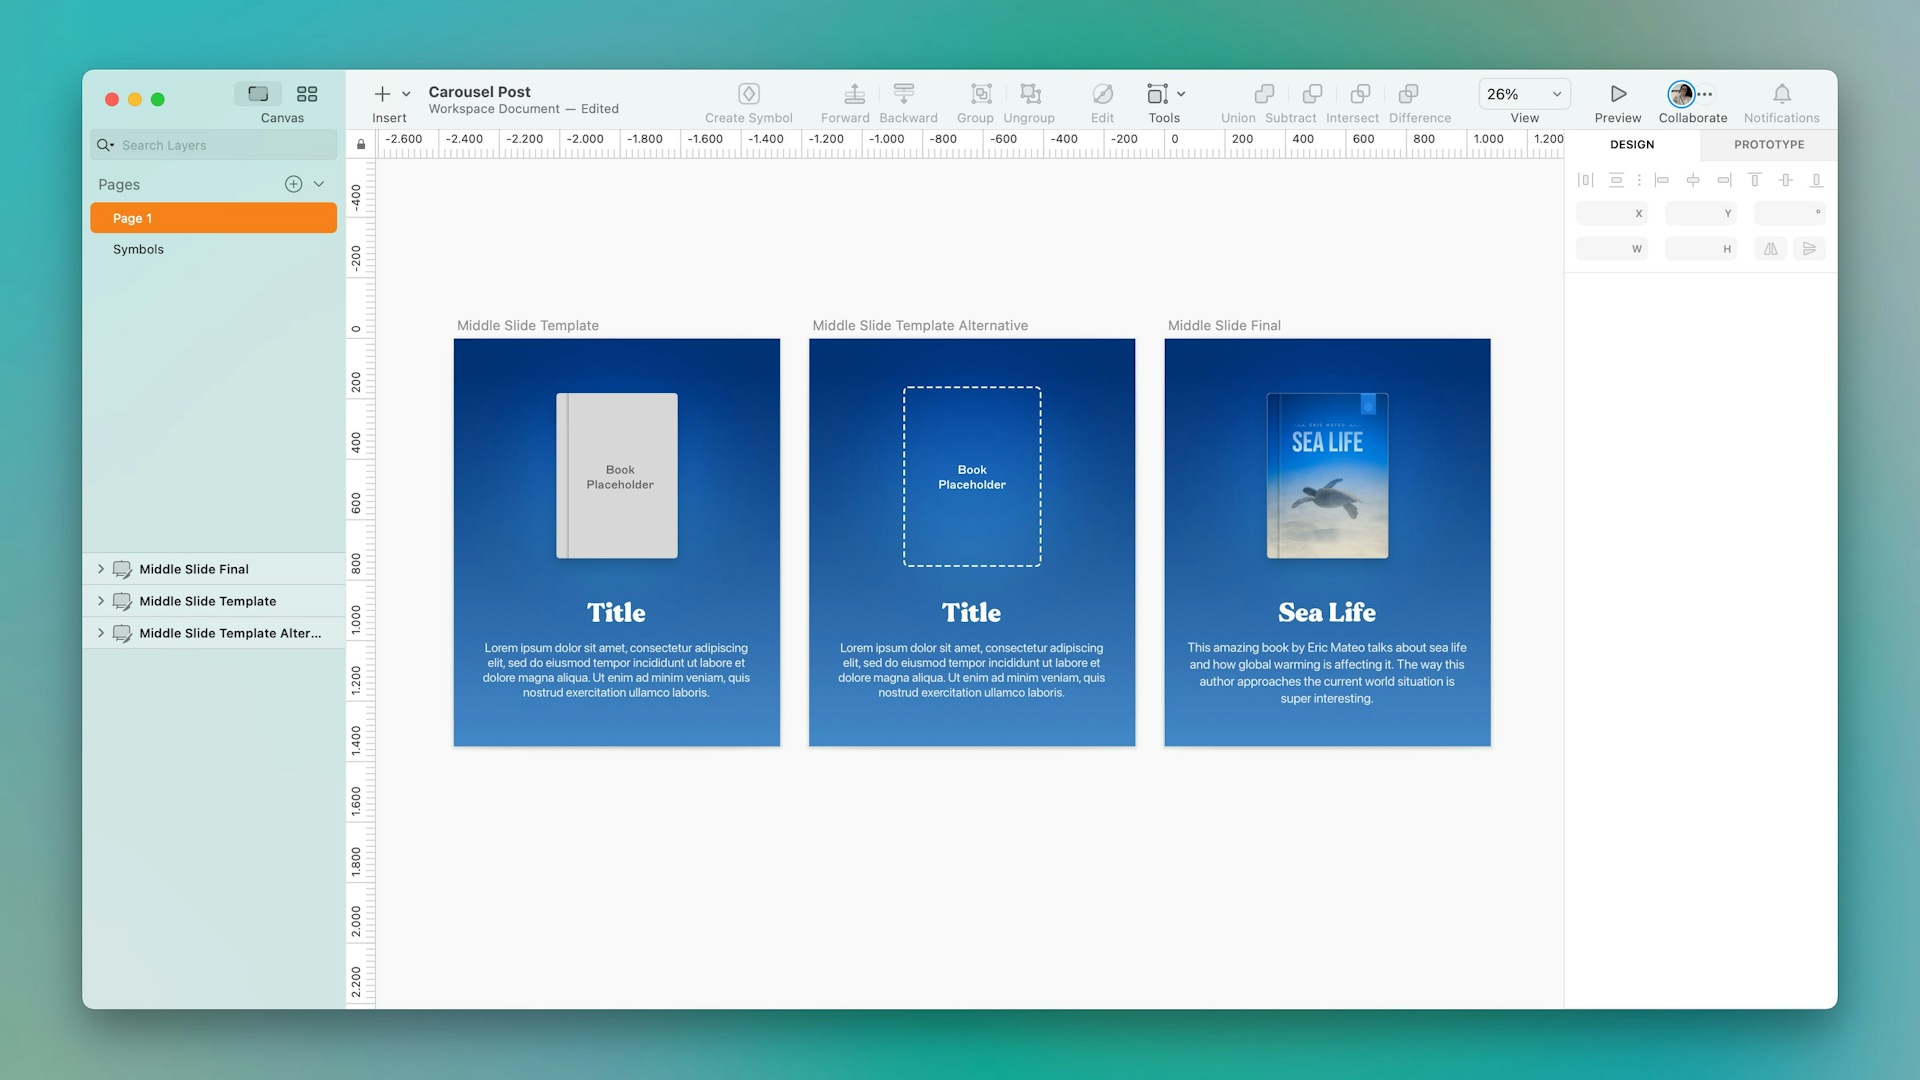Switch to the PROTOTYPE tab
1920x1080 pixels.
1769,144
